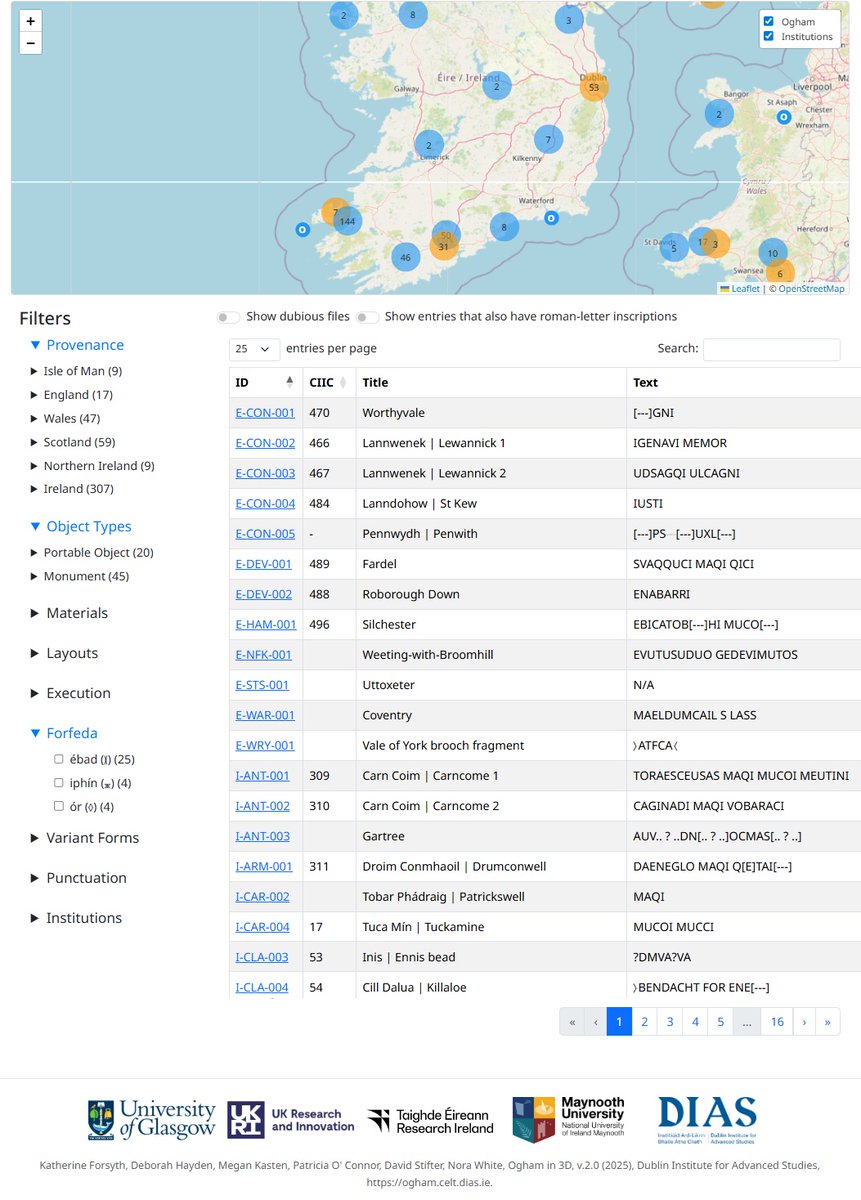Zoom out on the map
Screen dimensions: 861x1200
tap(30, 43)
